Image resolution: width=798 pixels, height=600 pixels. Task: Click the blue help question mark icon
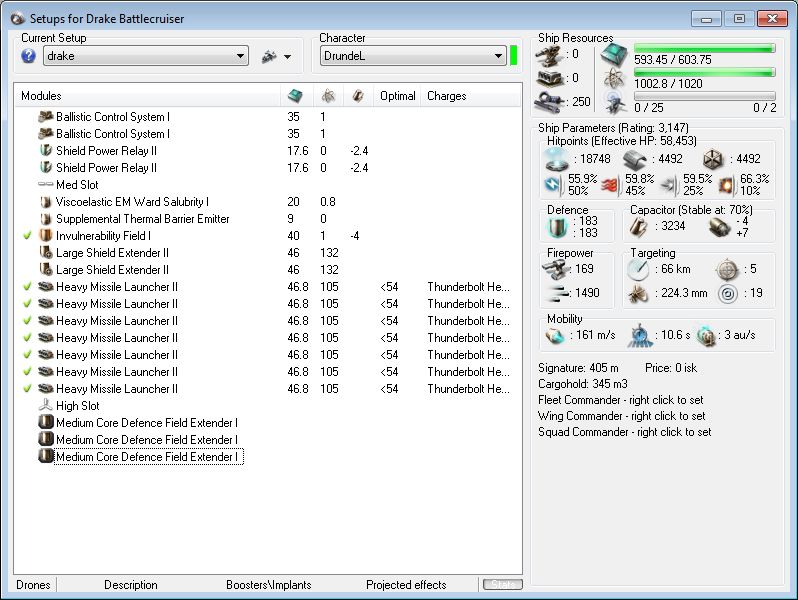(x=28, y=55)
